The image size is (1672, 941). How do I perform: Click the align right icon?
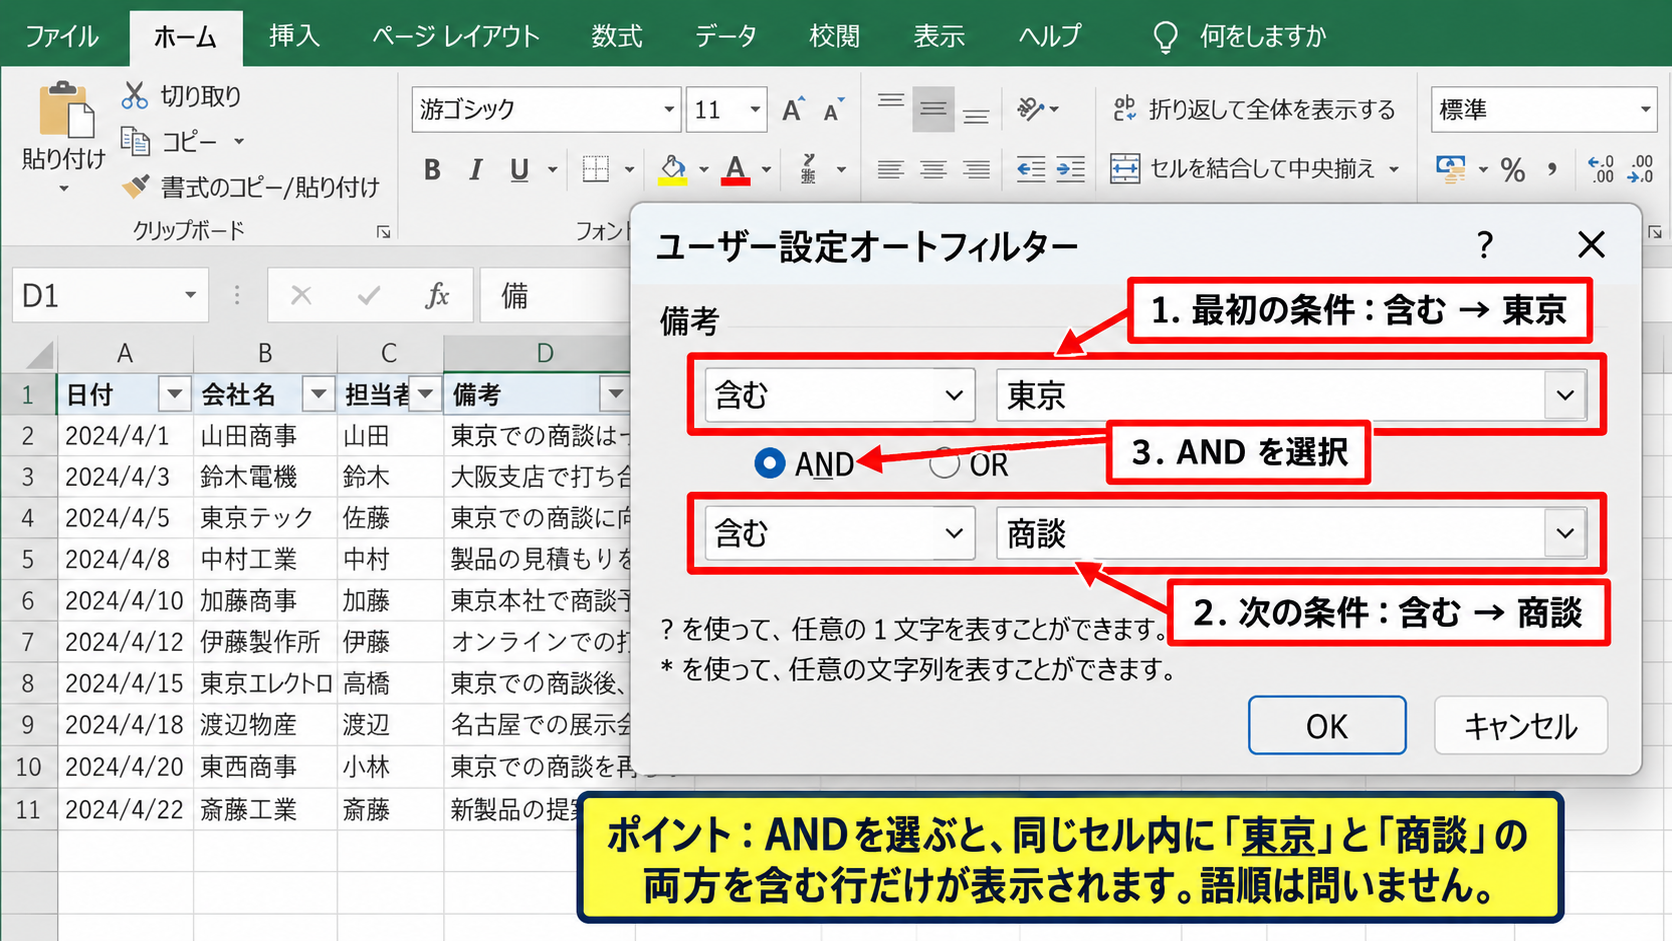click(x=976, y=170)
